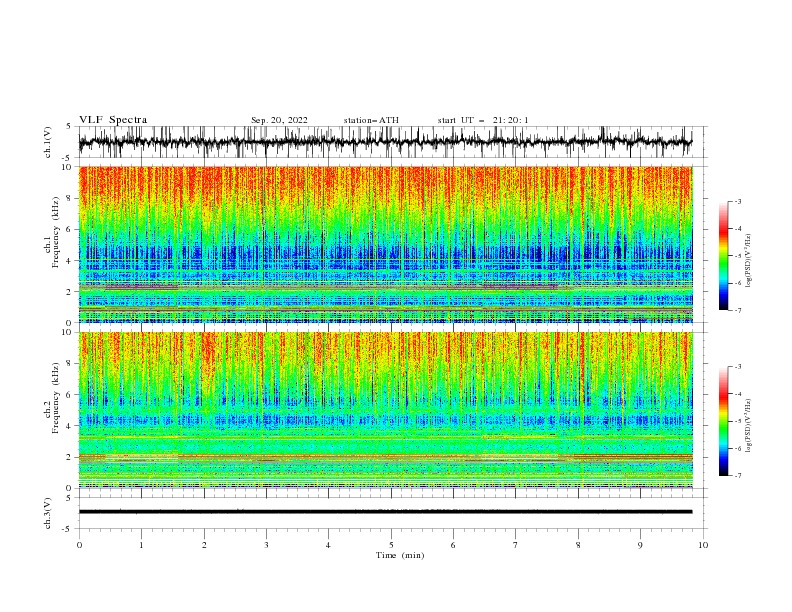Click time axis tick label "1"
792x612 pixels.
141,545
